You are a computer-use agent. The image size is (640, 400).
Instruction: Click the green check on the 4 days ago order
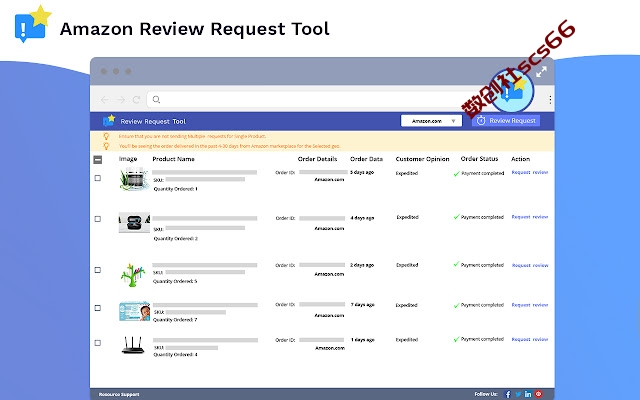pos(457,217)
